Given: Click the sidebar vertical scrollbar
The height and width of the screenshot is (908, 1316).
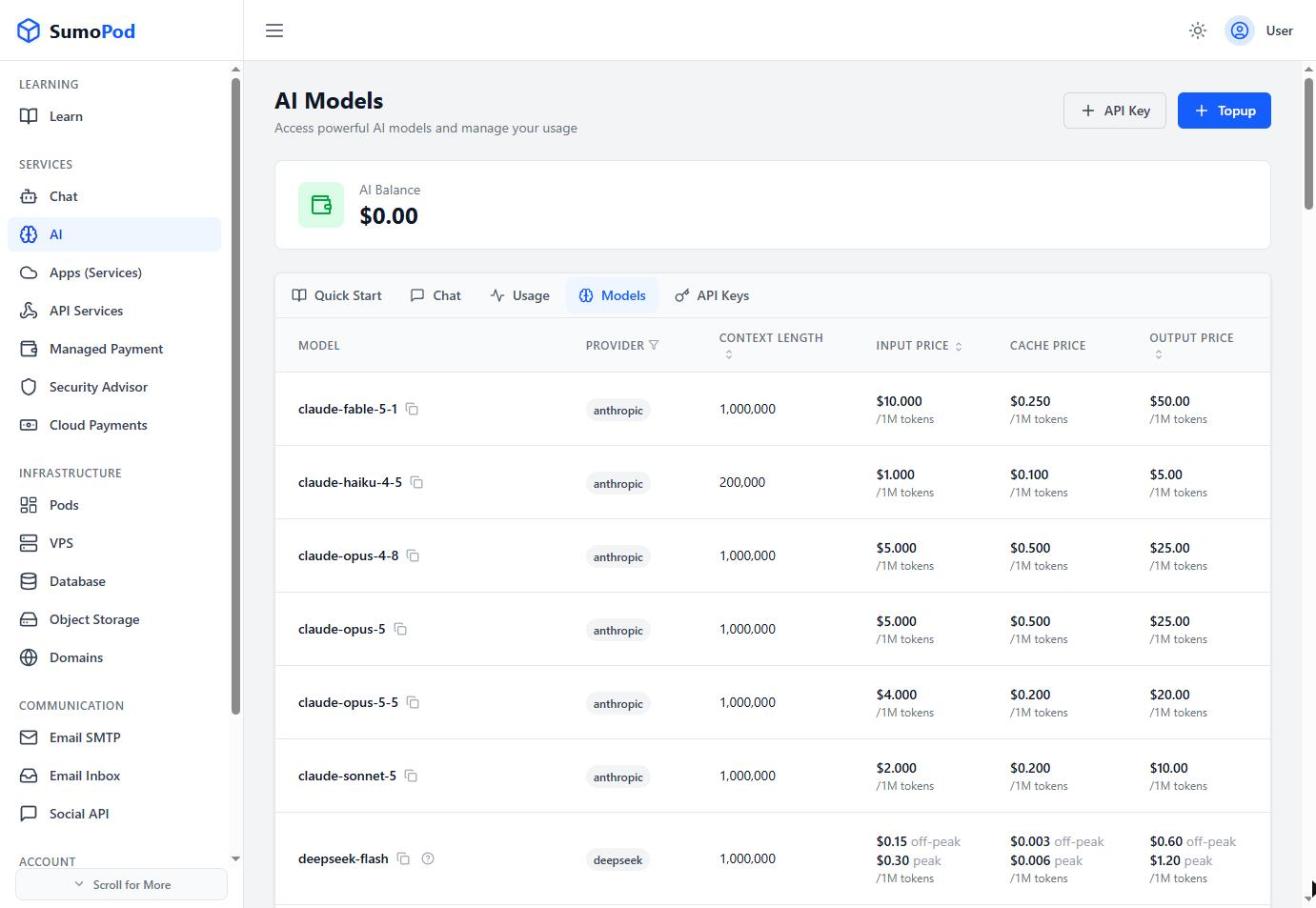Looking at the screenshot, I should point(236,395).
